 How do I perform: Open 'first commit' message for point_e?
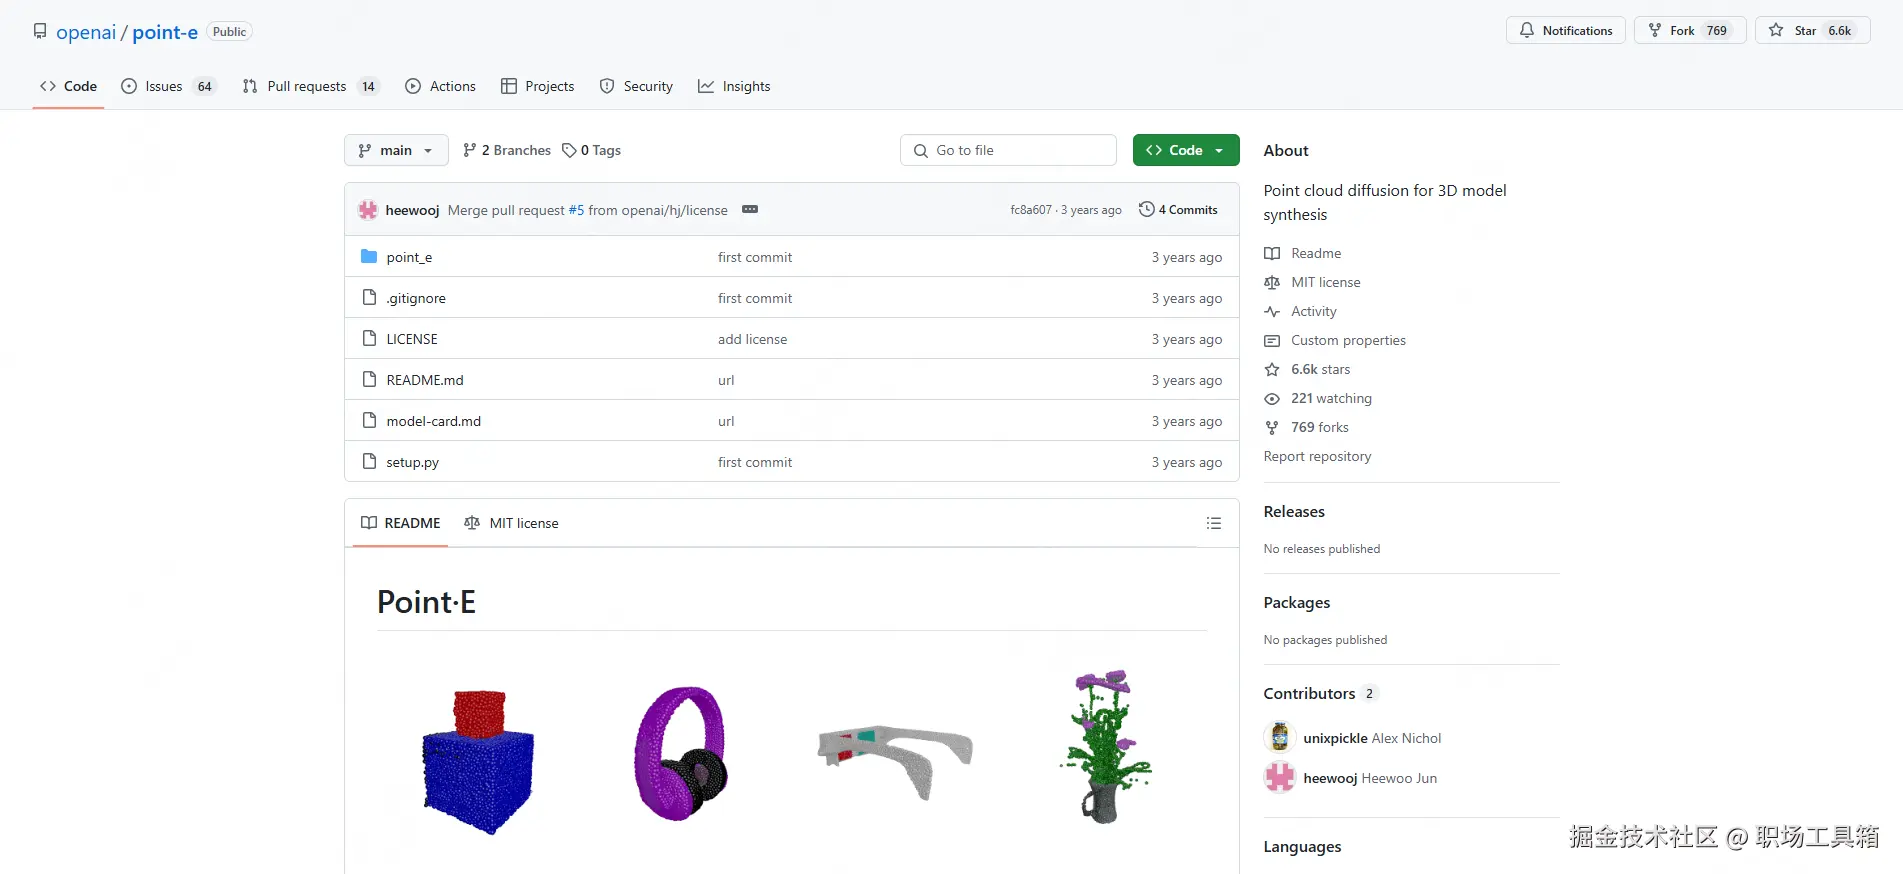click(755, 257)
